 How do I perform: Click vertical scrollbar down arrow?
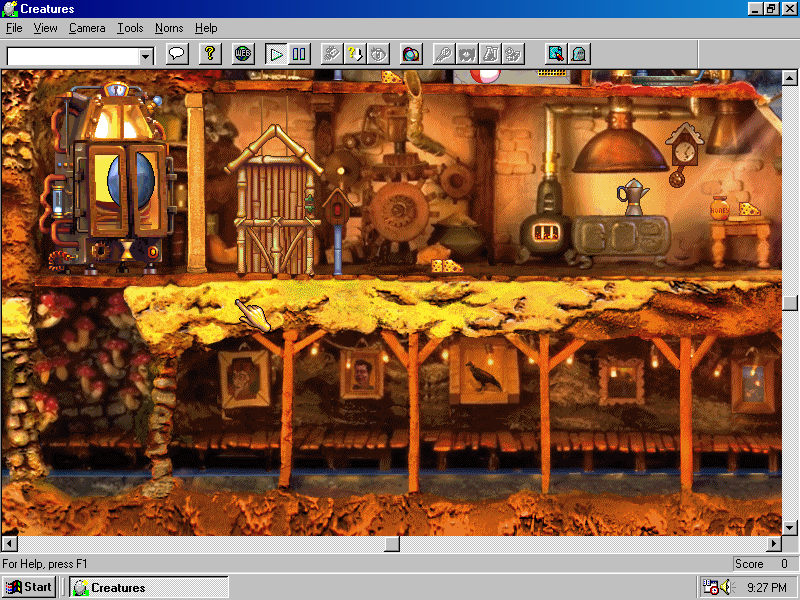[x=789, y=528]
